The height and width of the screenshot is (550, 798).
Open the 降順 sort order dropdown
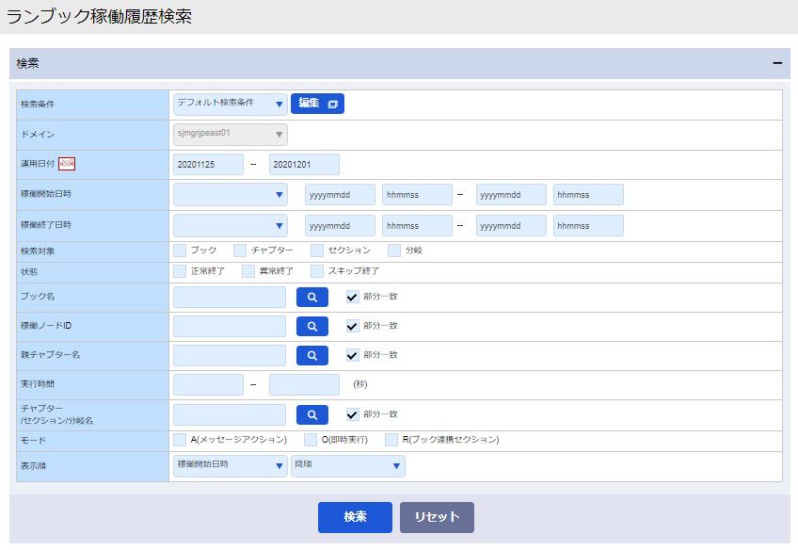point(348,466)
